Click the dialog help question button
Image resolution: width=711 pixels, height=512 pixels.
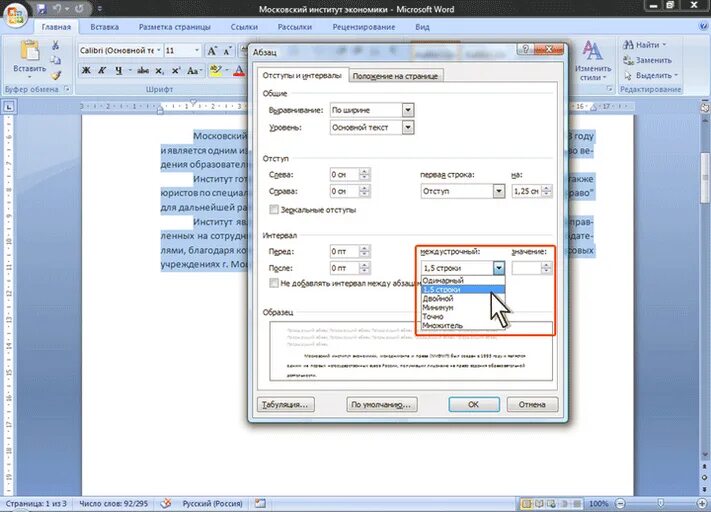[x=526, y=49]
